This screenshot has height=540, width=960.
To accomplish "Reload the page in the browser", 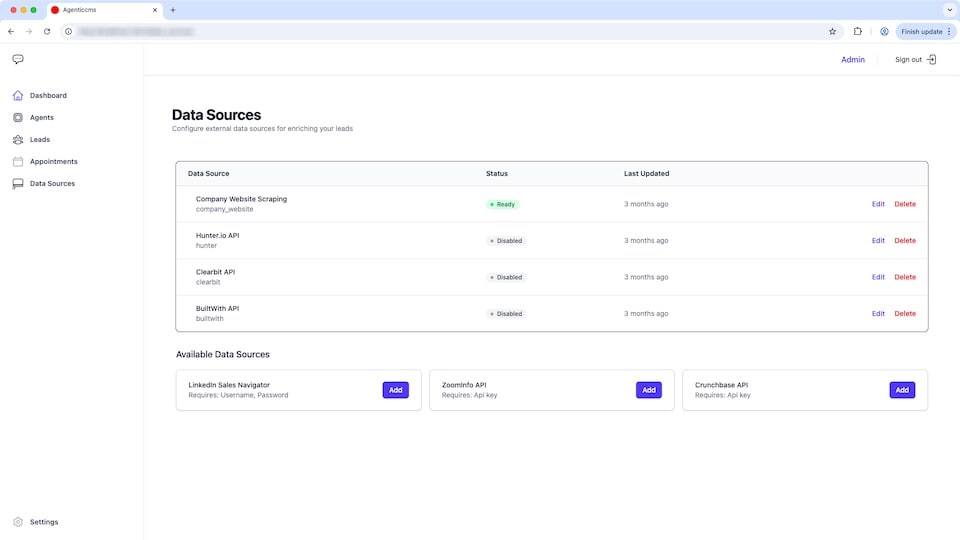I will pyautogui.click(x=47, y=31).
